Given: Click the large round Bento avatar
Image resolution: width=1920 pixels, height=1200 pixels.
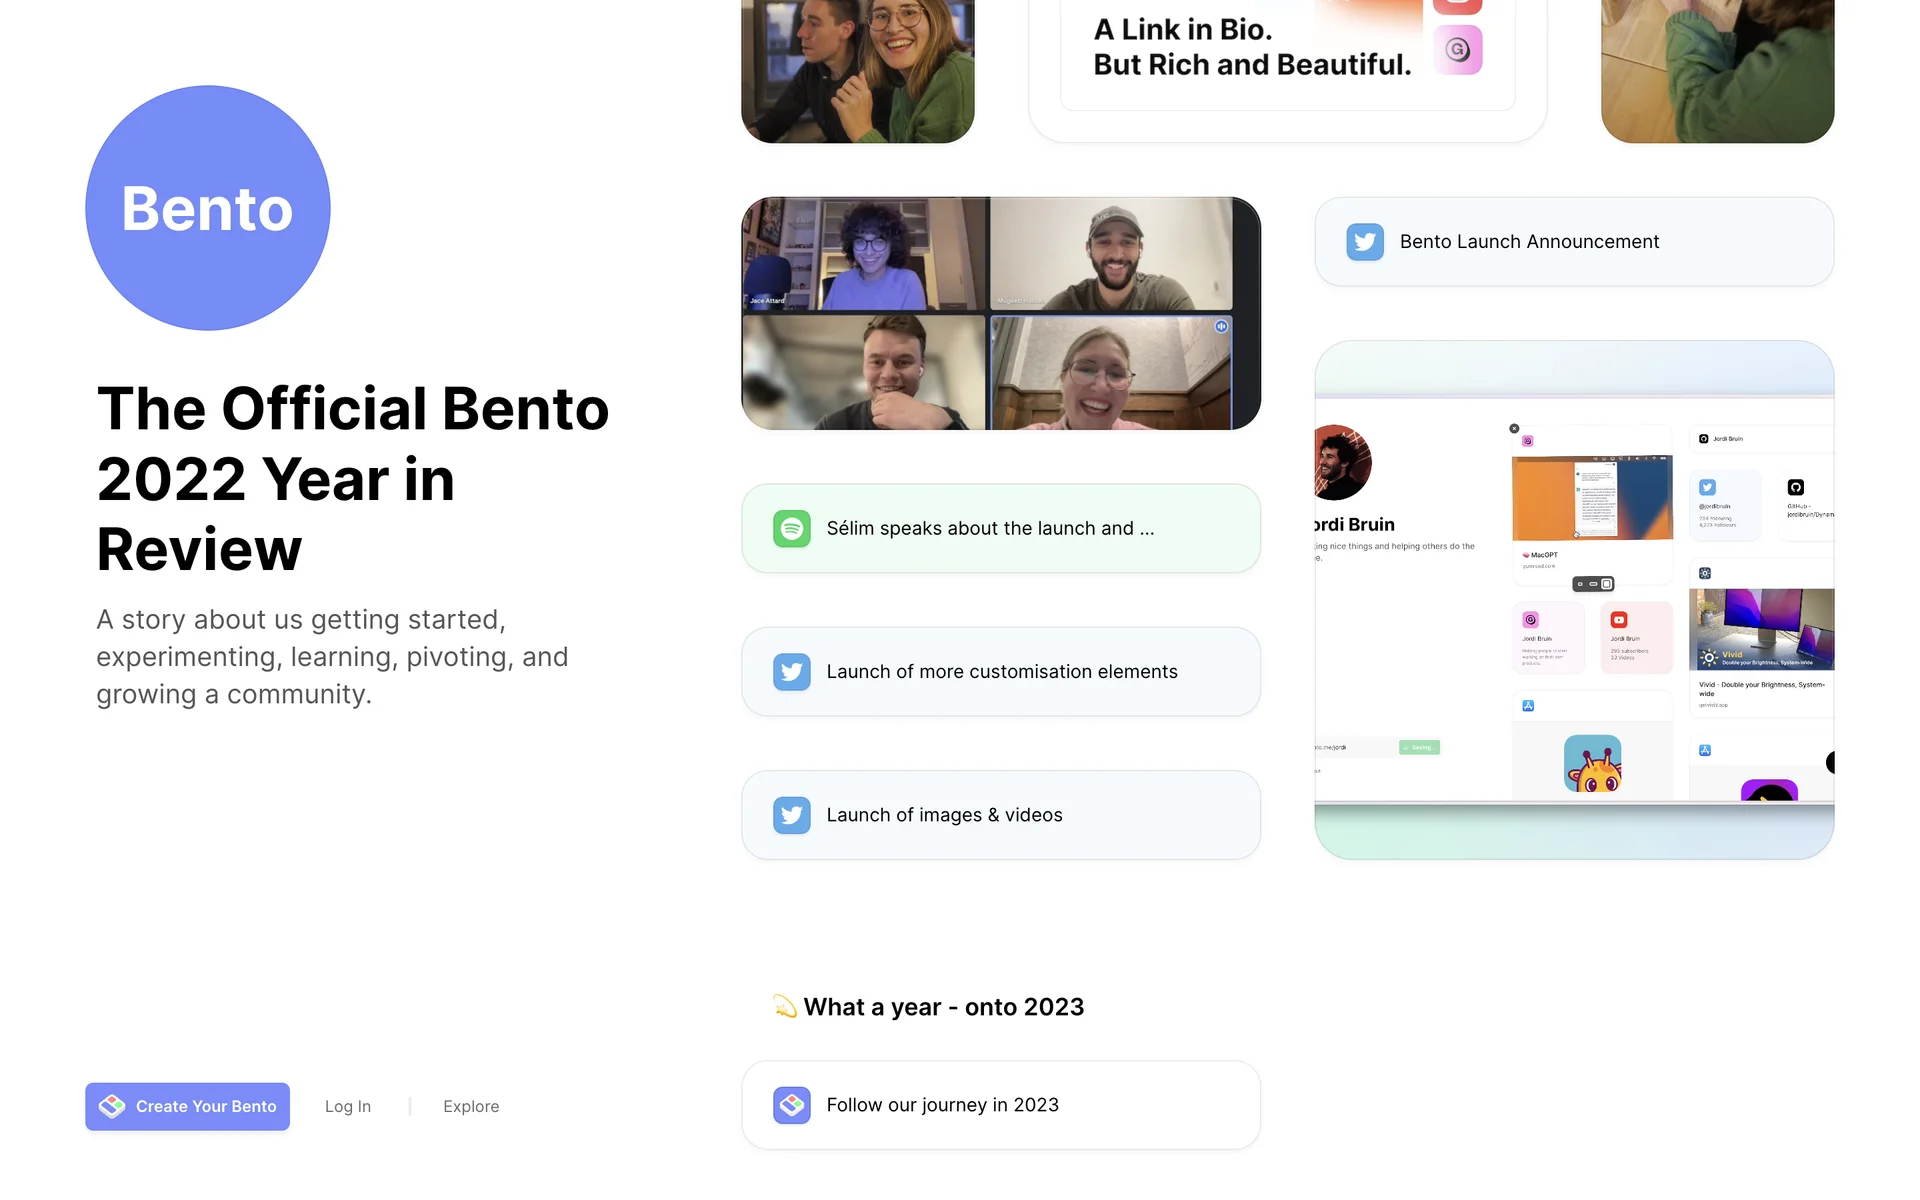Looking at the screenshot, I should [208, 208].
